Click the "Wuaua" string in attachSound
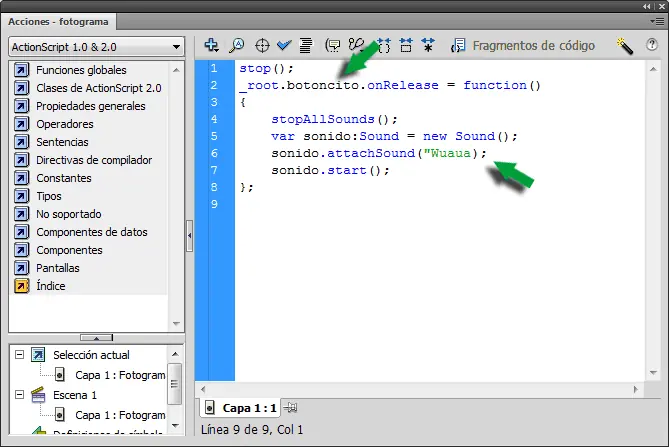669x447 pixels. click(x=447, y=153)
